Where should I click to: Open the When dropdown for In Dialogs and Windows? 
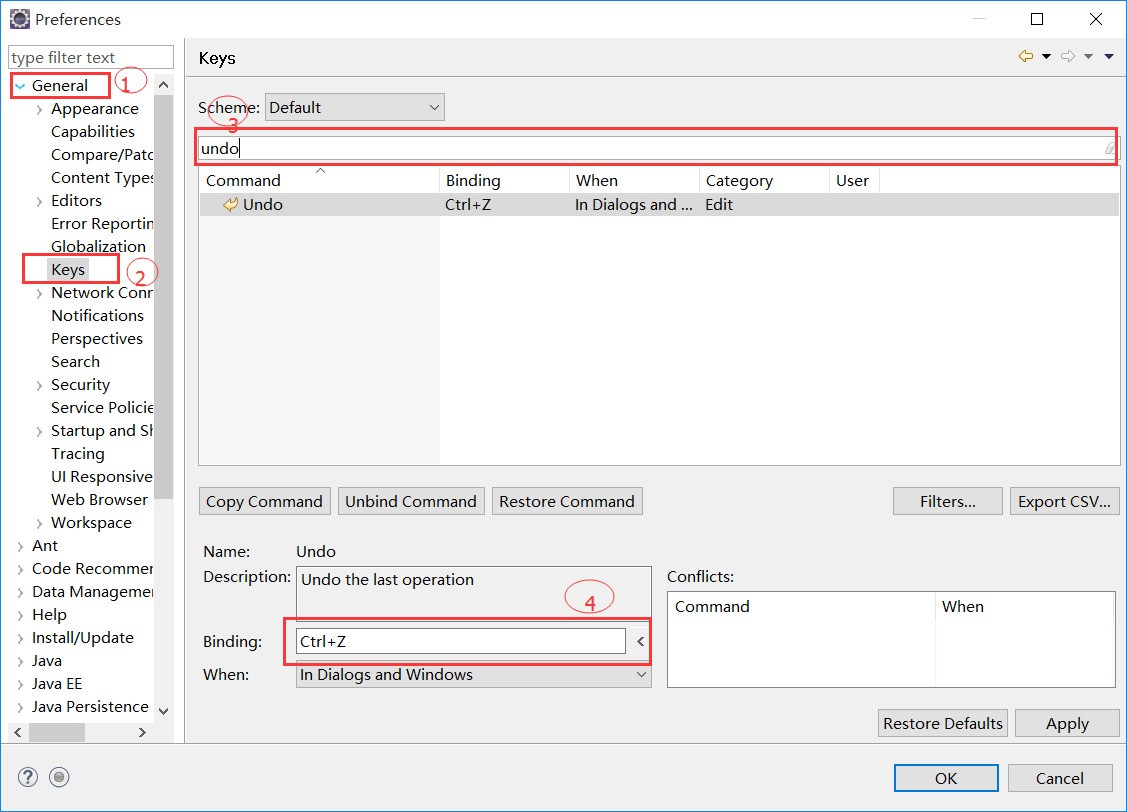click(474, 675)
